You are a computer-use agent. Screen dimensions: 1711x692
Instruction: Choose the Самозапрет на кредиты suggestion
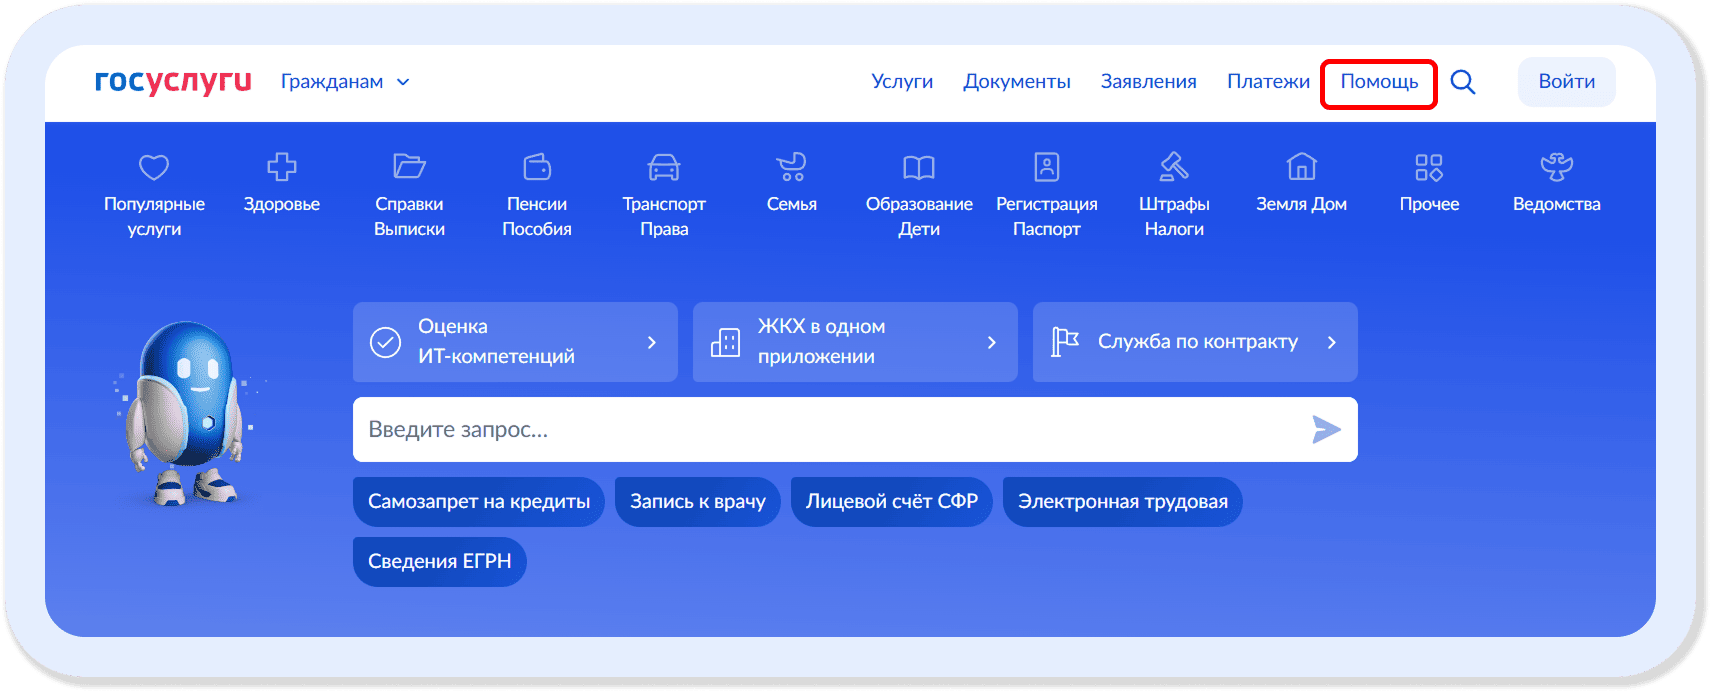click(479, 502)
